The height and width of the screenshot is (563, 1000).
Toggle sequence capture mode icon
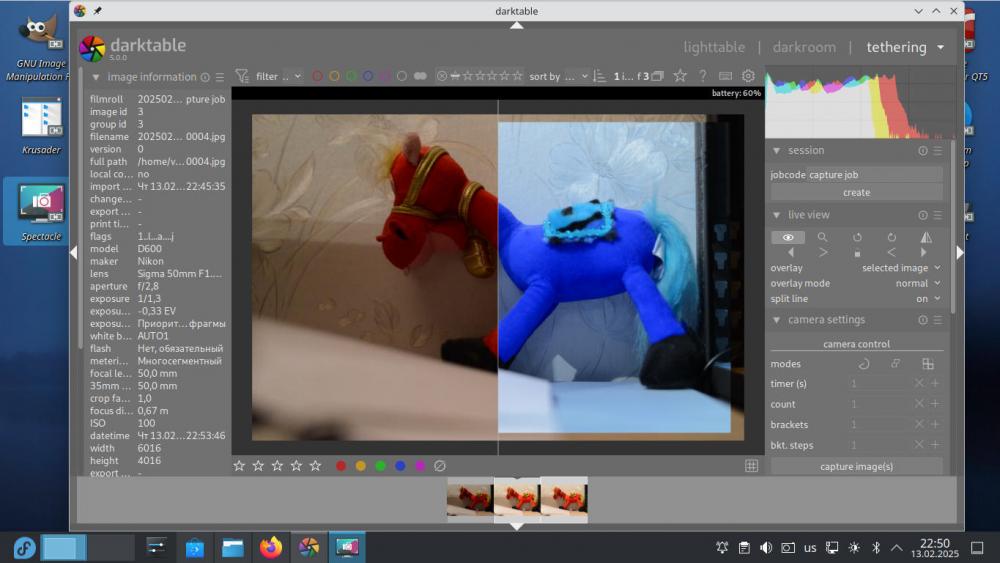(895, 364)
